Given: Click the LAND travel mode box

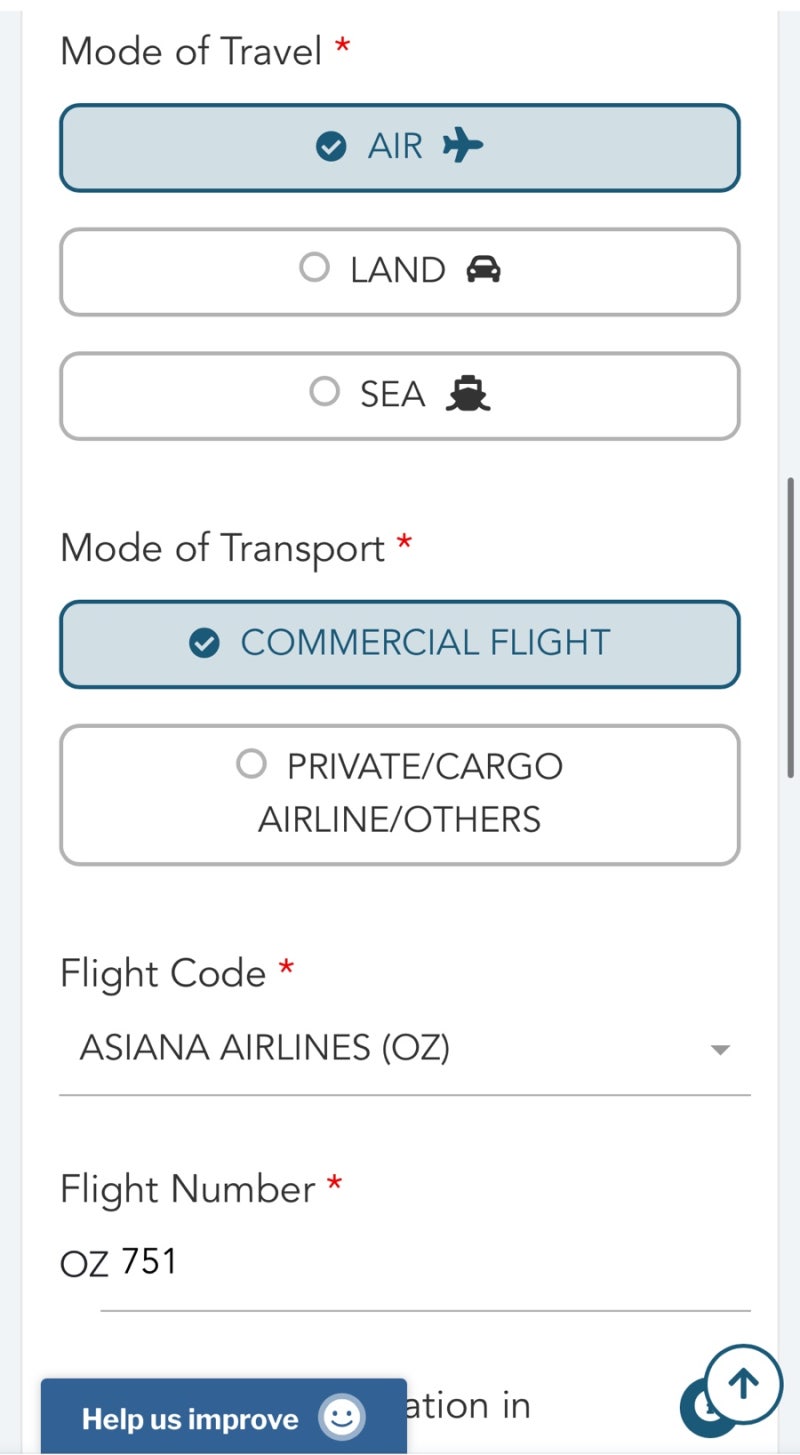Looking at the screenshot, I should click(x=400, y=271).
